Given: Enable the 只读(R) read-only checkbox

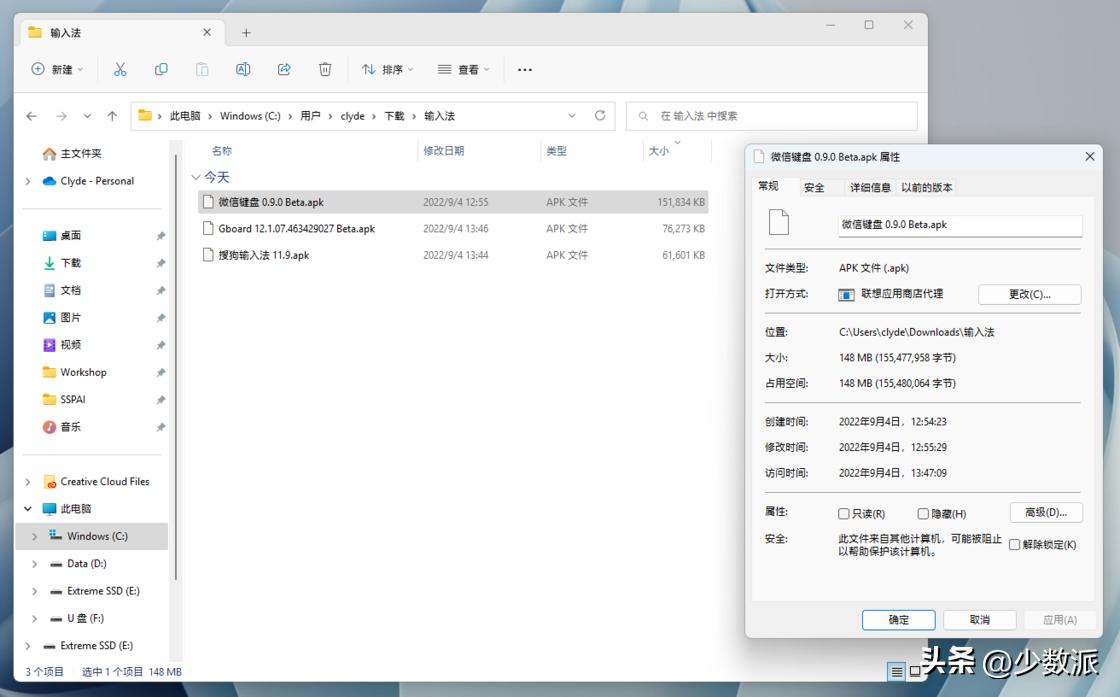Looking at the screenshot, I should [843, 513].
